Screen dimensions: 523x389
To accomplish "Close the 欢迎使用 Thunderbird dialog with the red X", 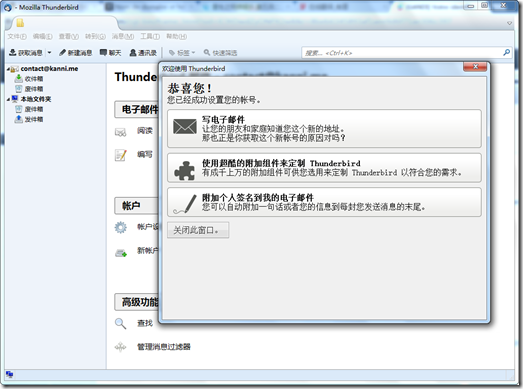I will (x=475, y=66).
